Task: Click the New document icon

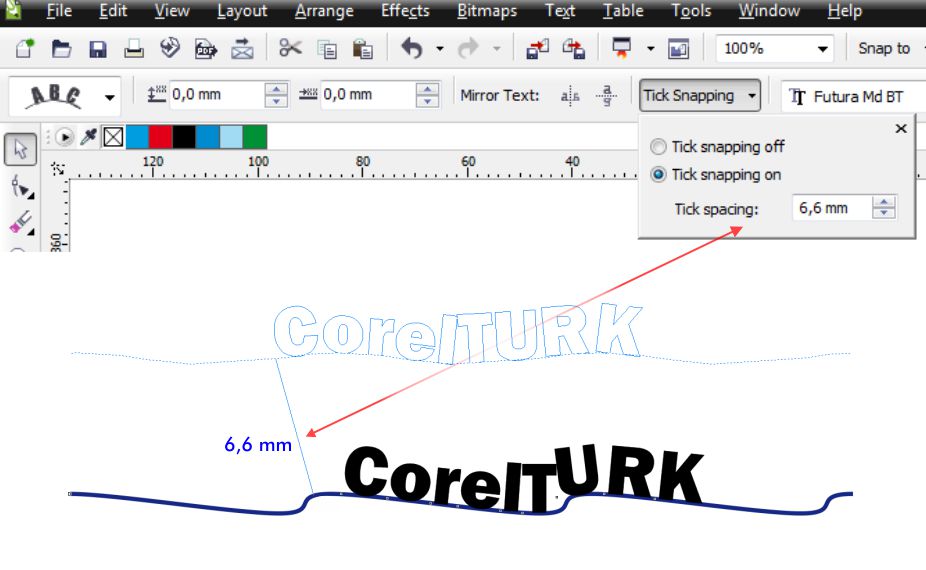Action: click(25, 48)
